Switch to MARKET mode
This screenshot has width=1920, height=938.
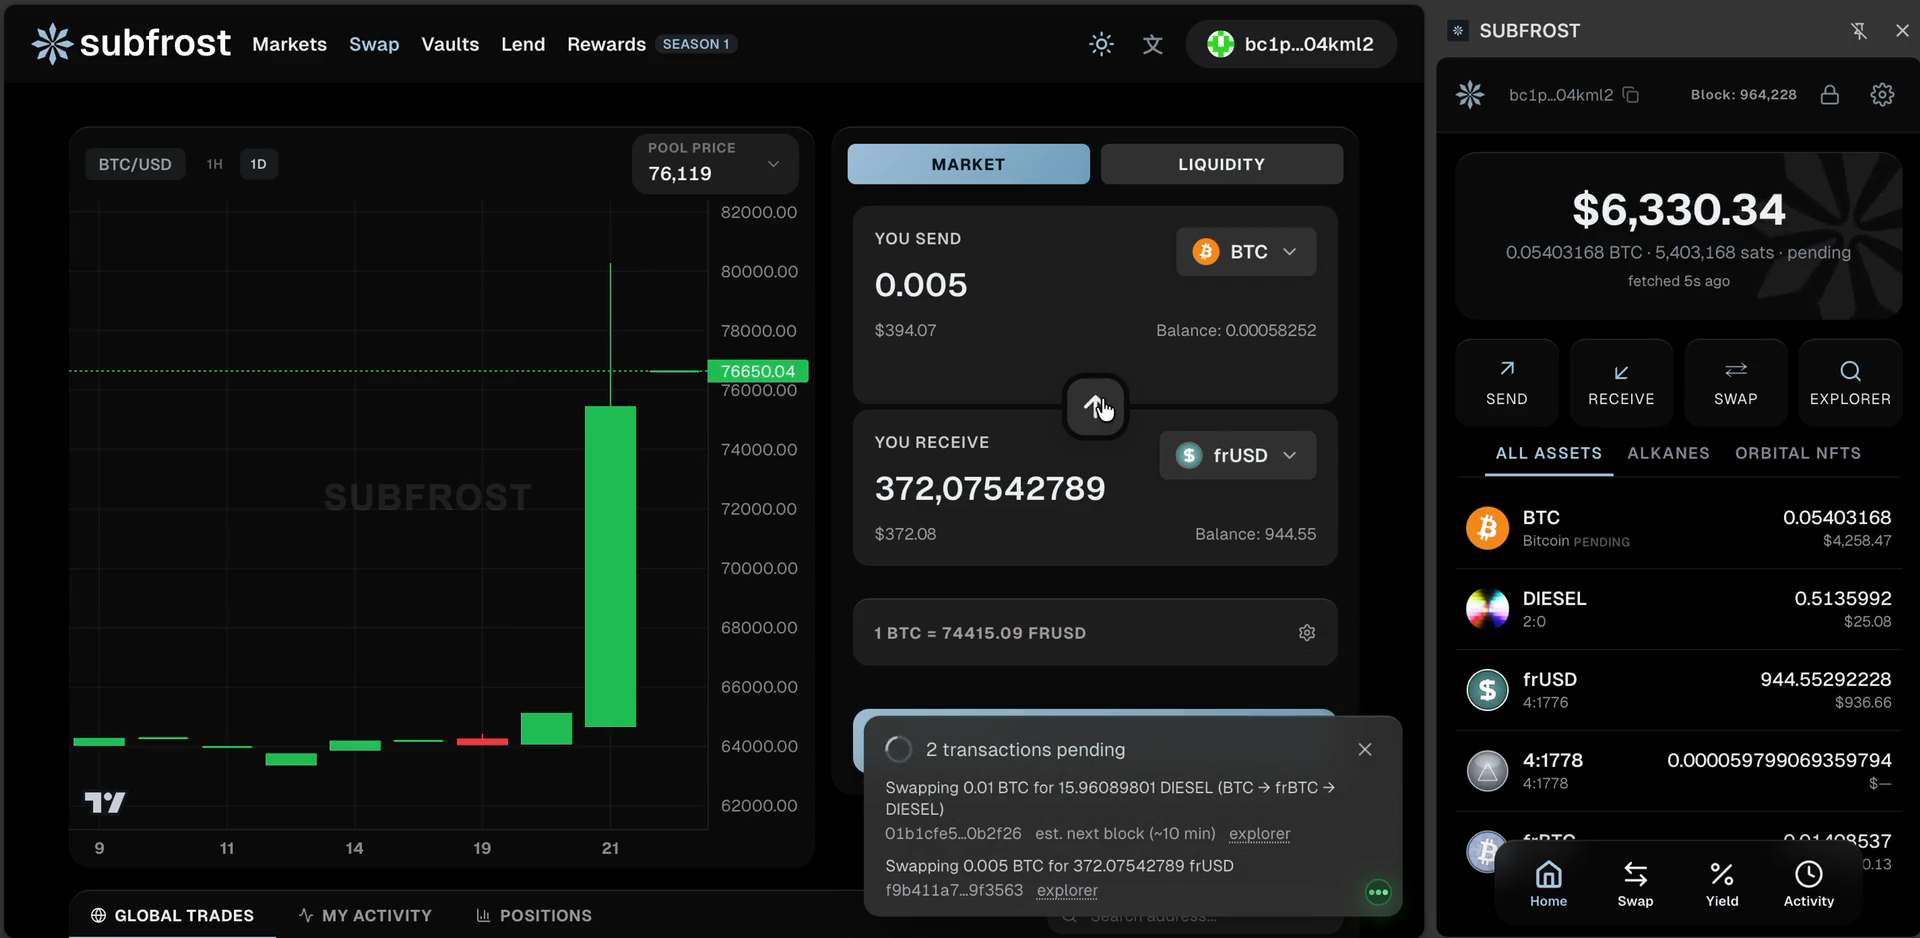coord(968,164)
